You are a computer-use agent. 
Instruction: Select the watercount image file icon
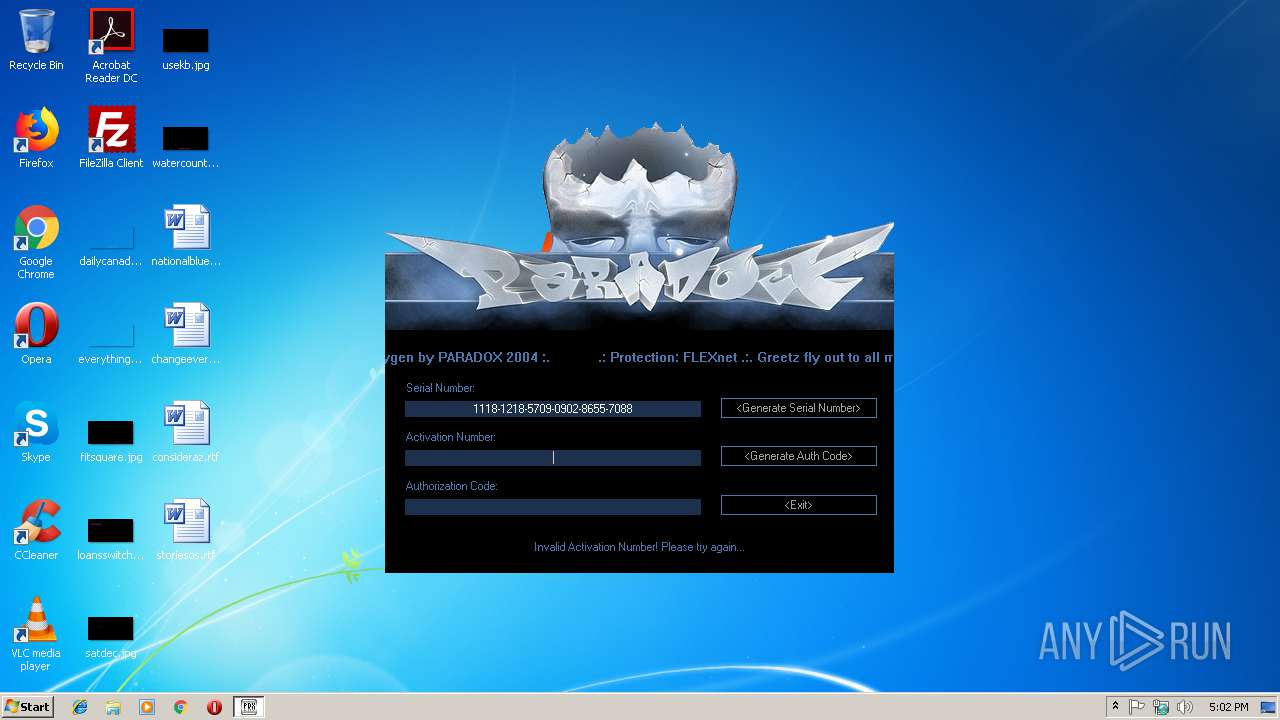(x=186, y=146)
